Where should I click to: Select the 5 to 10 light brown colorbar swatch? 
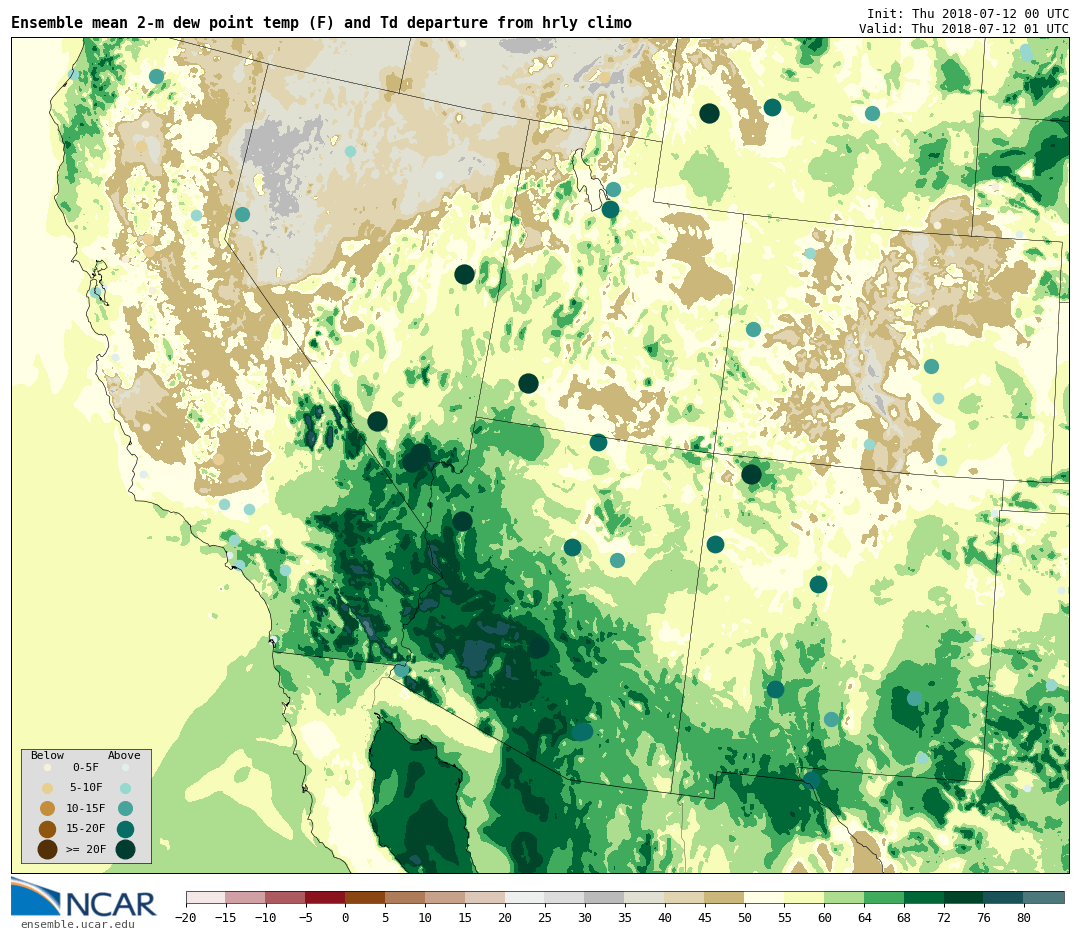click(x=405, y=897)
